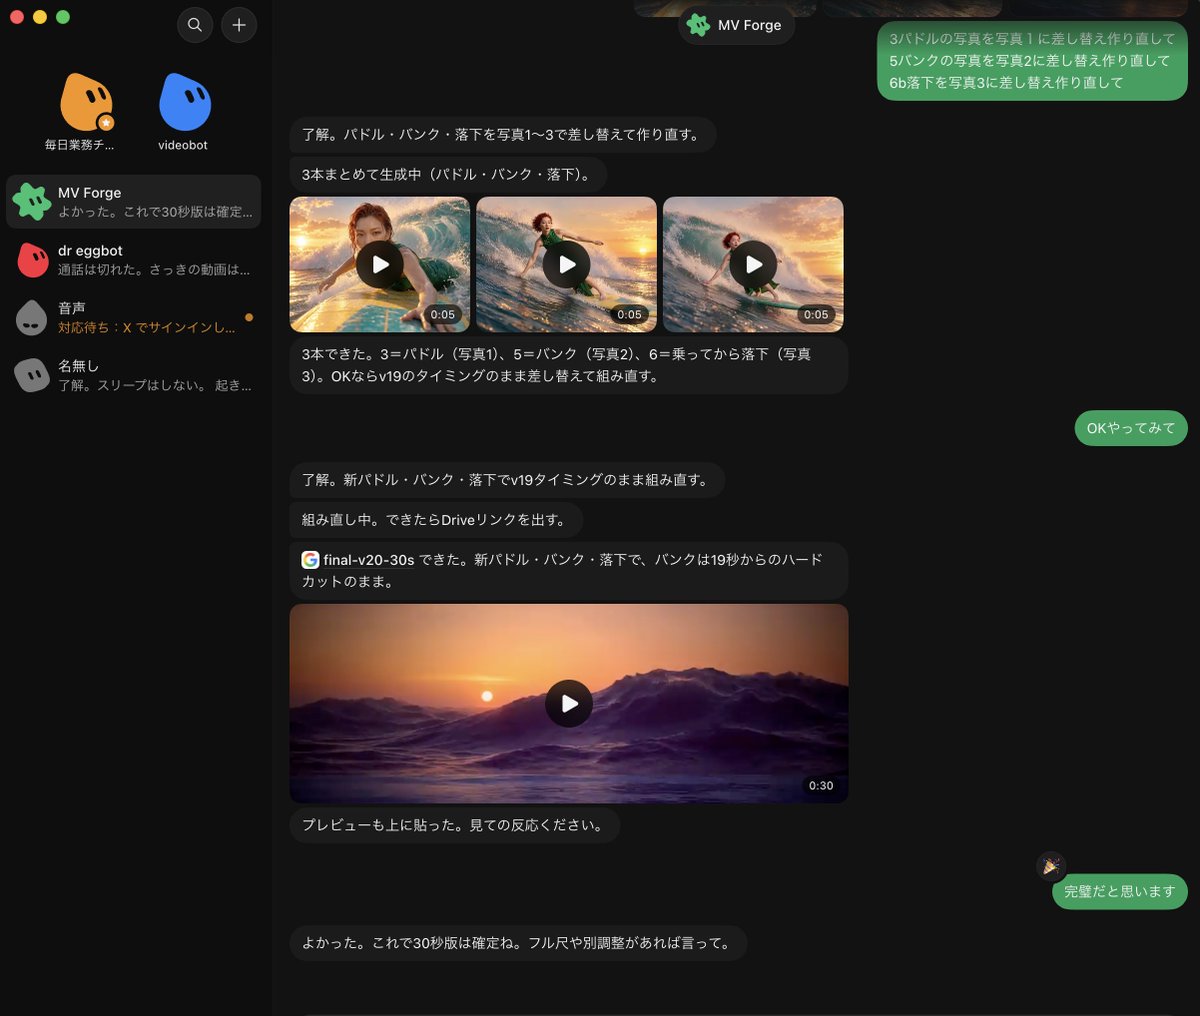This screenshot has width=1200, height=1016.
Task: Click the MV Forge header pill
Action: (736, 25)
